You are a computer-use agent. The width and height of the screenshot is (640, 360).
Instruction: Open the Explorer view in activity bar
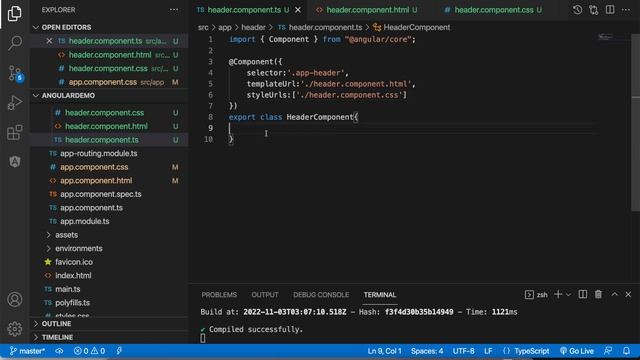pyautogui.click(x=15, y=13)
